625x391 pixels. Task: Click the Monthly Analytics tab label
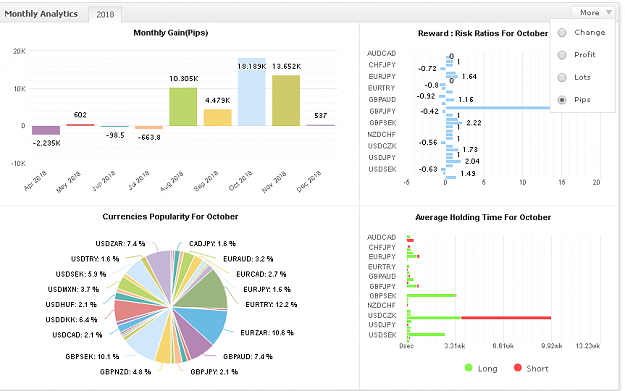(41, 14)
